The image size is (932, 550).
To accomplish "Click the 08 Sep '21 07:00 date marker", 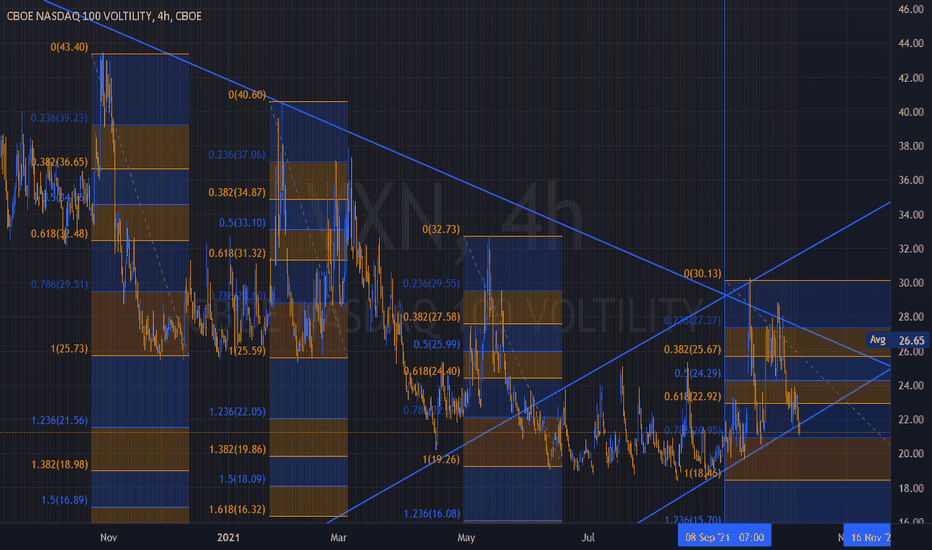I will 725,537.
